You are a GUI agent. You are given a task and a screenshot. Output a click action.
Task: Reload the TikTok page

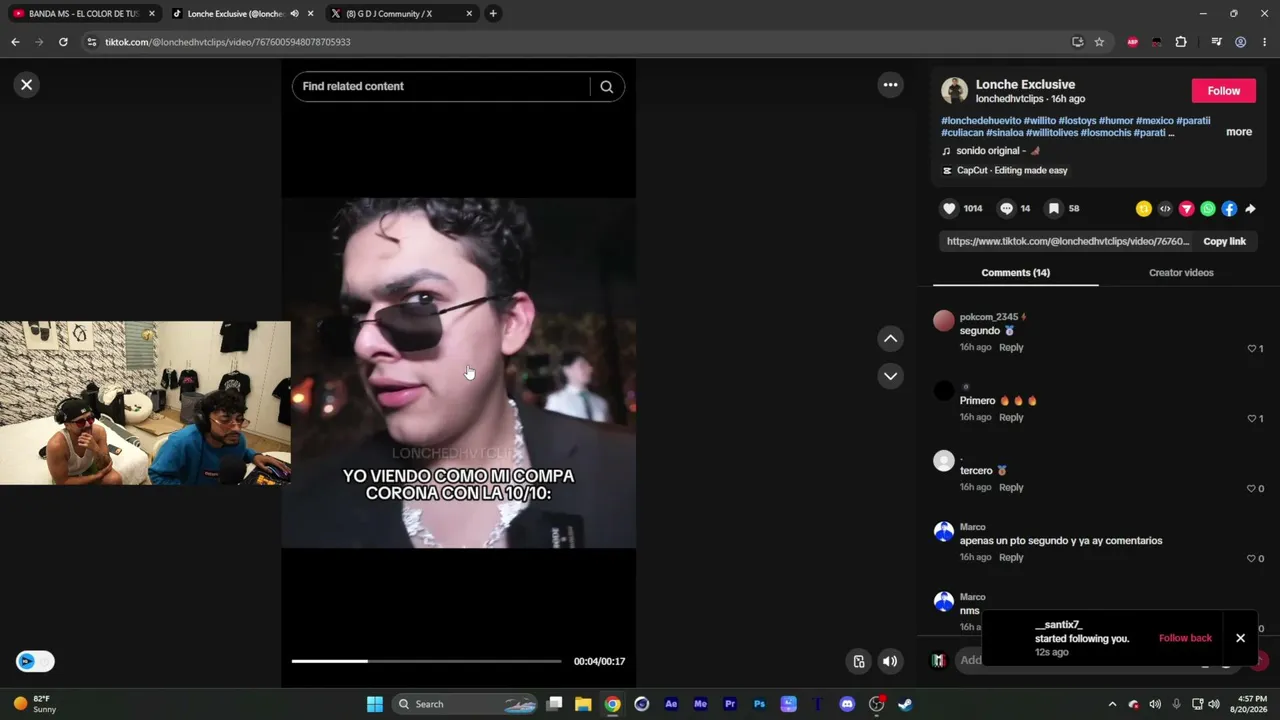(x=63, y=42)
